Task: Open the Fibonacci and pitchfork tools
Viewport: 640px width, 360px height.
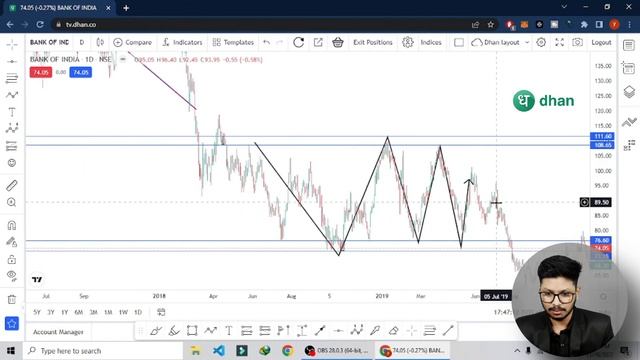Action: tap(12, 78)
